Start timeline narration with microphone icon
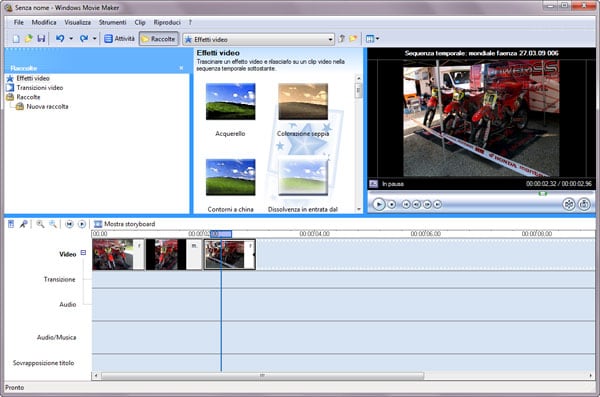 pos(23,224)
